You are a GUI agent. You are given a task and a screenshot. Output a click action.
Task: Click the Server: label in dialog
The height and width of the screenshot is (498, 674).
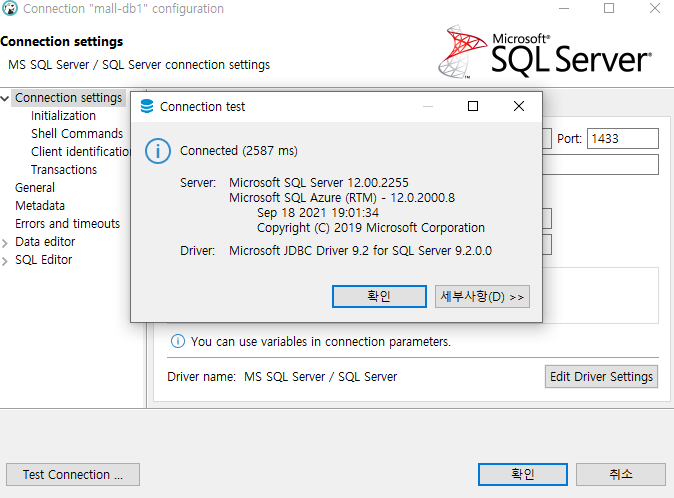[x=198, y=183]
